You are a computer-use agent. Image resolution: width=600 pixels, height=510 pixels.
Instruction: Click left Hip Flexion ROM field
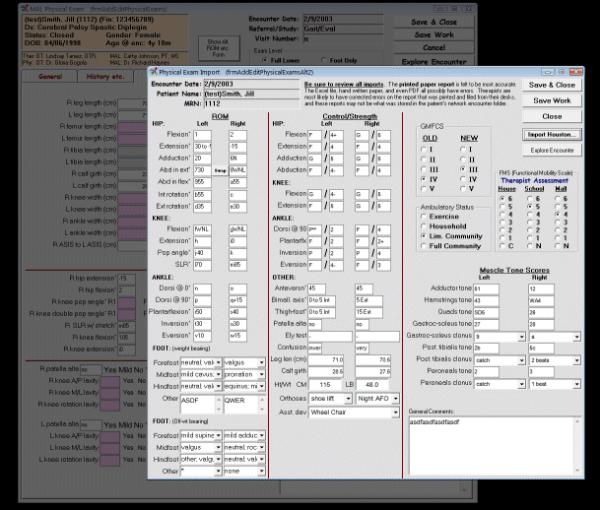202,135
